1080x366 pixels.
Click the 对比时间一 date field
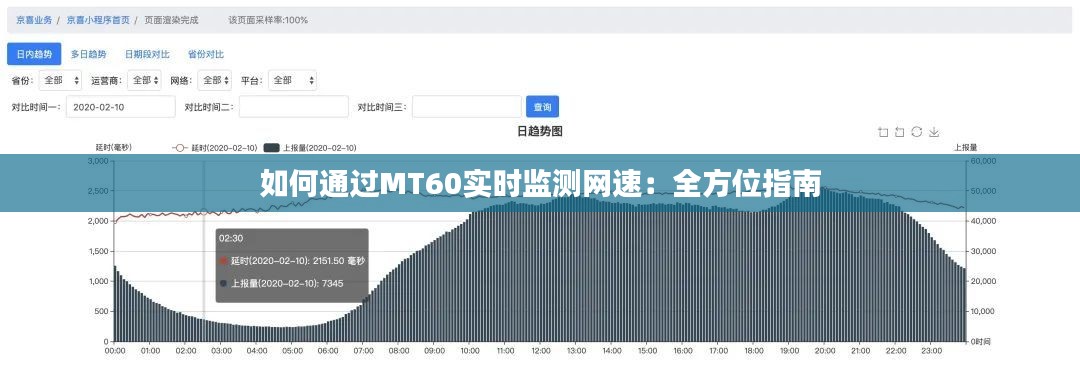[121, 107]
